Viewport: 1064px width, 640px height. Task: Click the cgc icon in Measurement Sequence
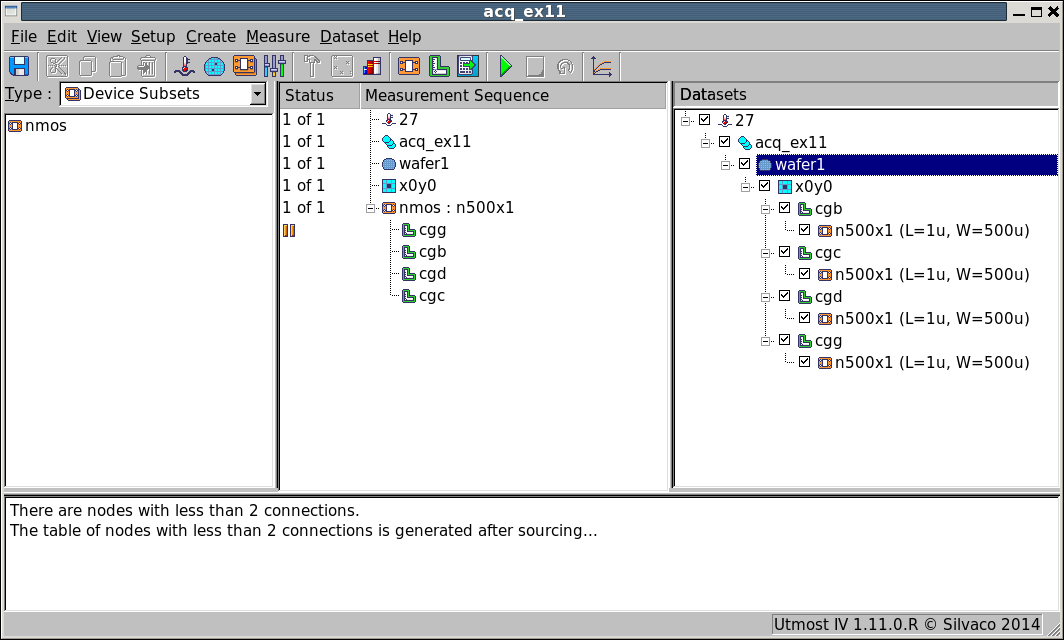pos(408,296)
